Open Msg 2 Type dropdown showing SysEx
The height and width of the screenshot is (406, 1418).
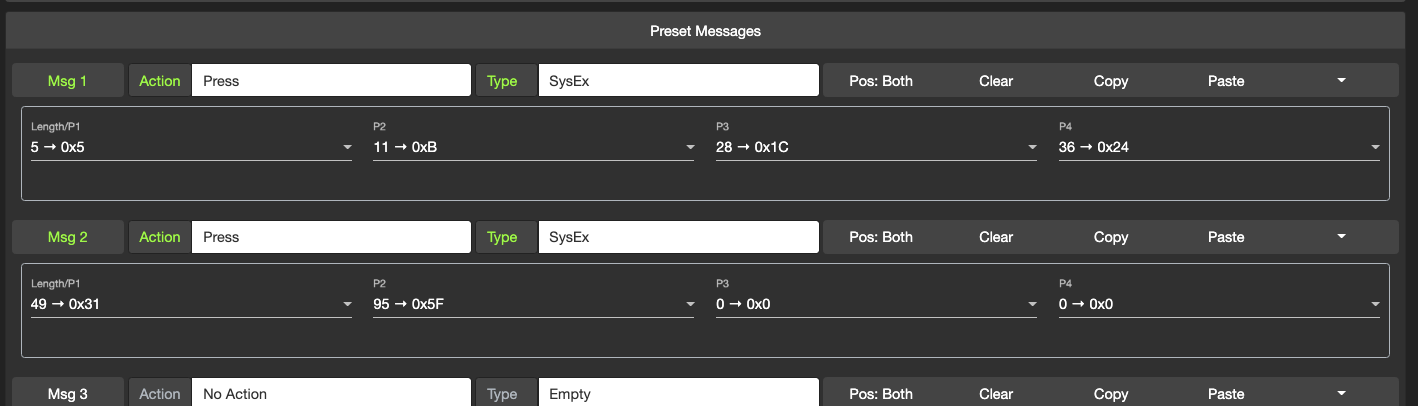677,237
